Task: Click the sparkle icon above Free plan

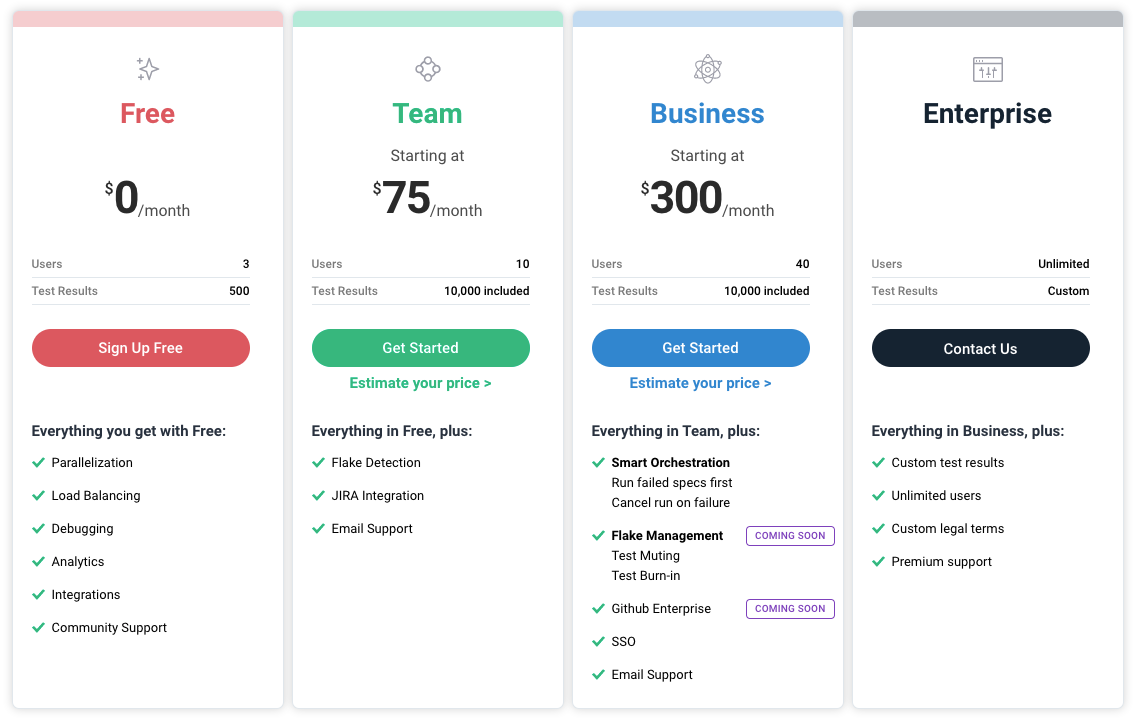Action: click(148, 69)
